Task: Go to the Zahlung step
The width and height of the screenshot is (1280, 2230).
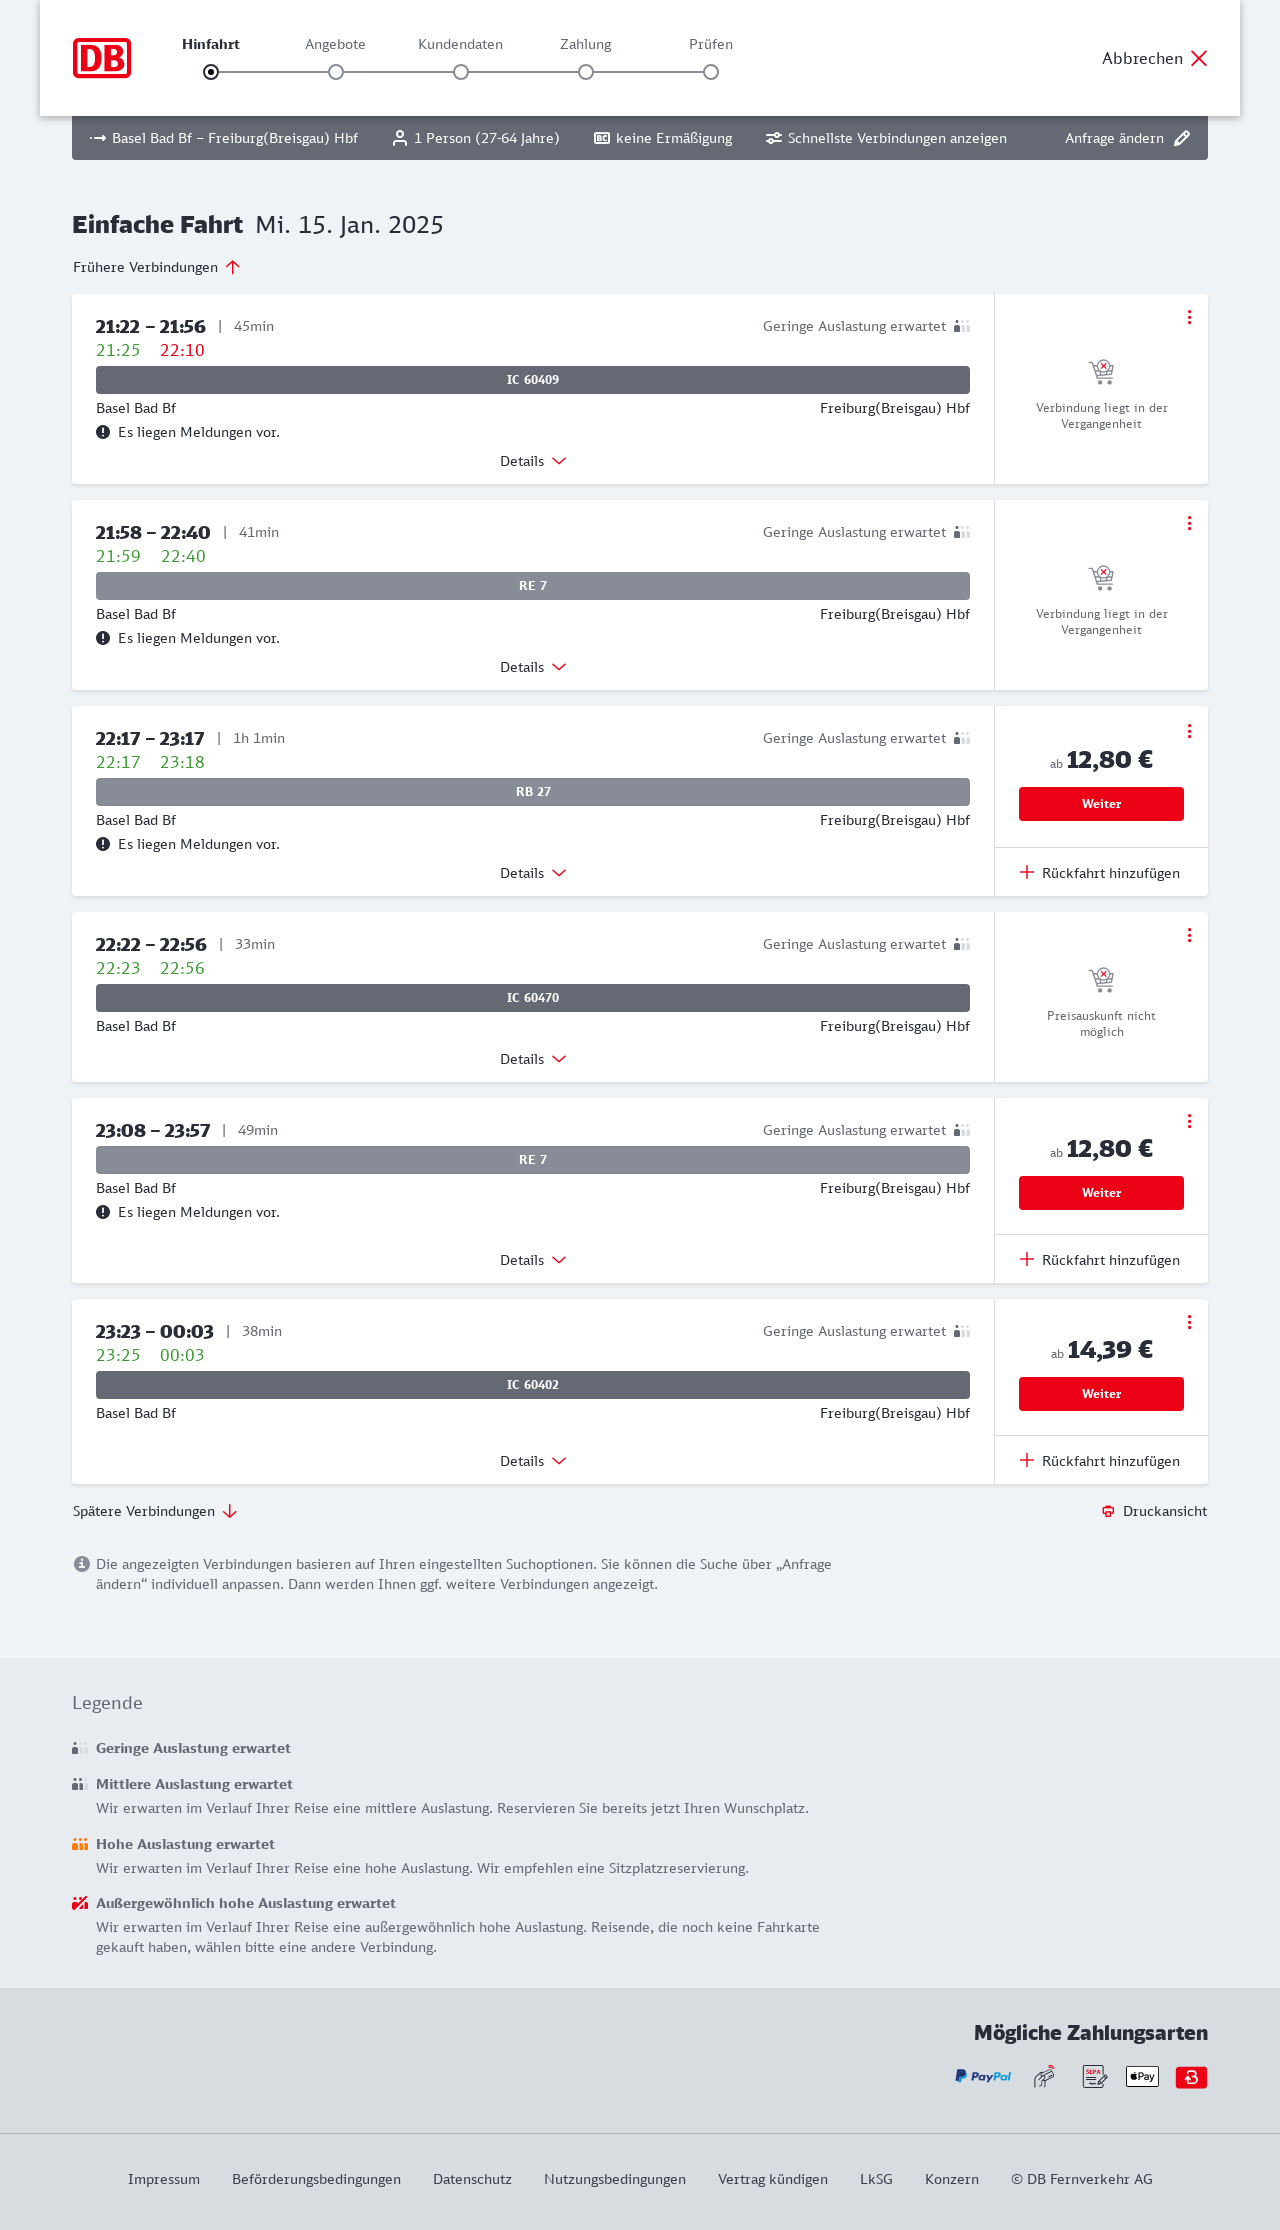Action: (586, 71)
